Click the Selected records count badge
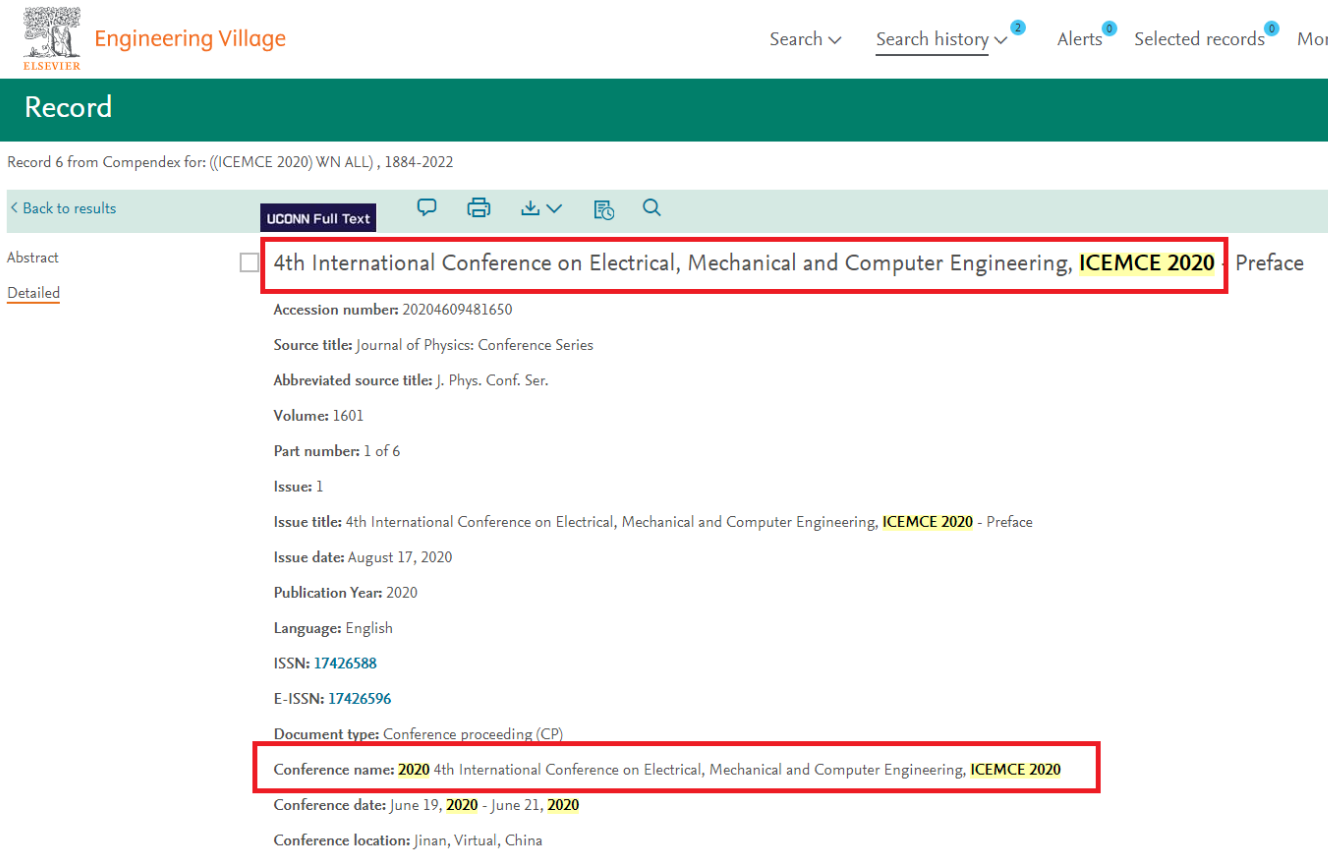1328x861 pixels. coord(1272,28)
